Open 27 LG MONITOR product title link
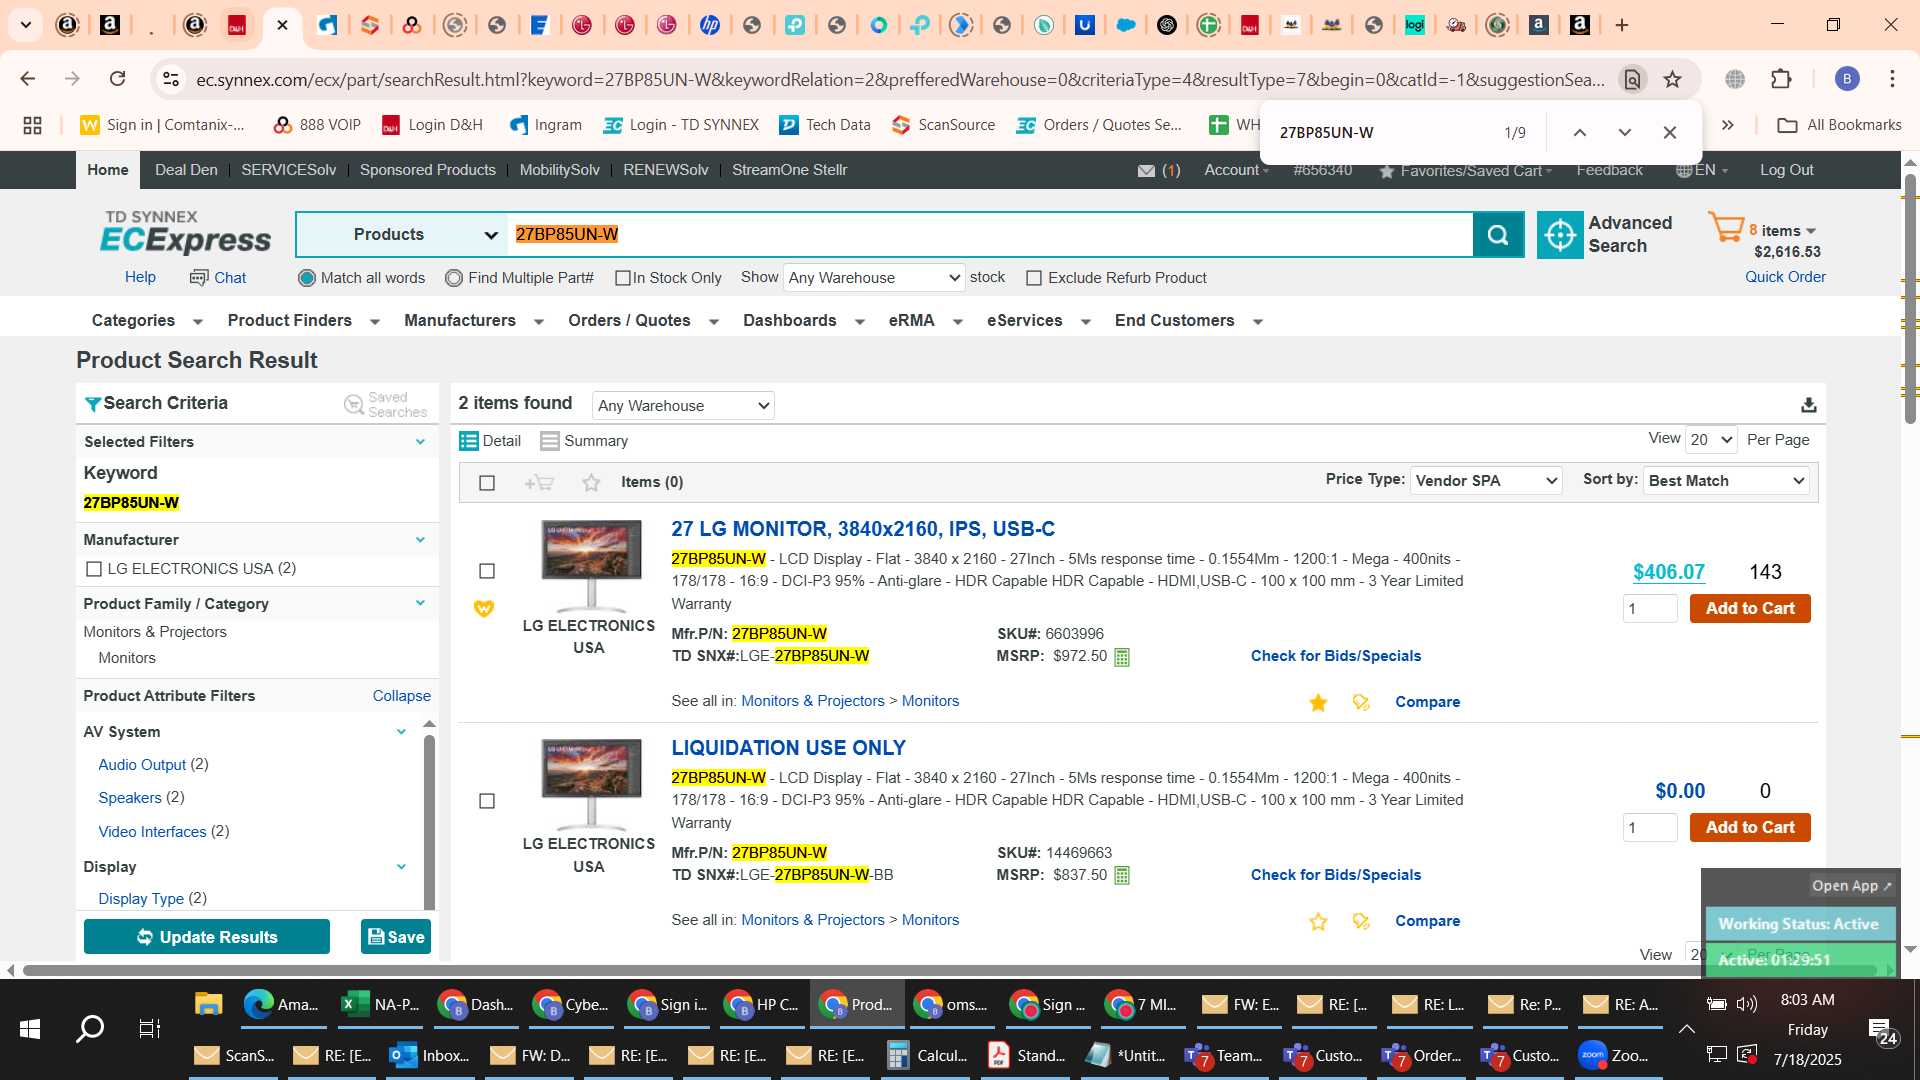The width and height of the screenshot is (1920, 1080). point(863,529)
